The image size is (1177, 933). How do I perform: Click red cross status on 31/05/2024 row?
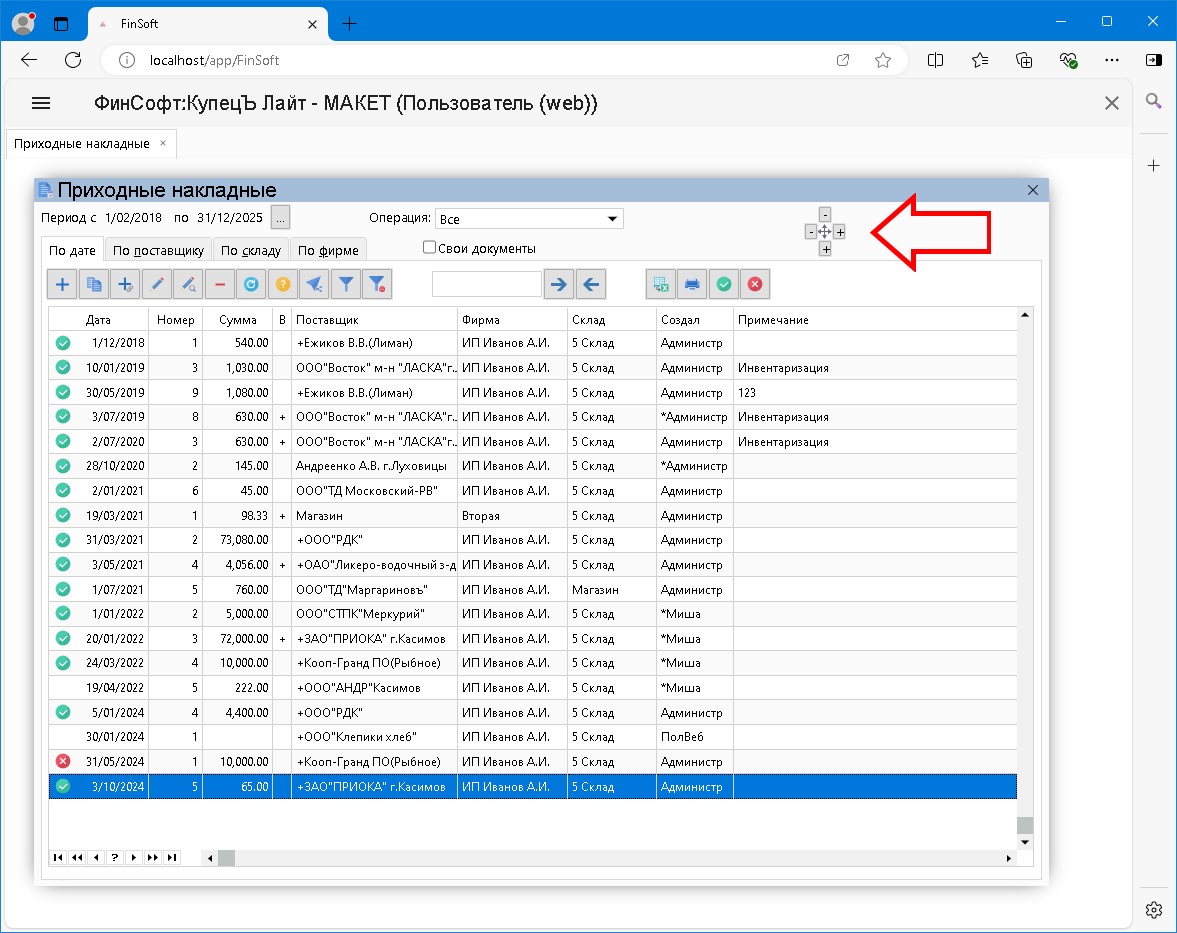point(63,762)
